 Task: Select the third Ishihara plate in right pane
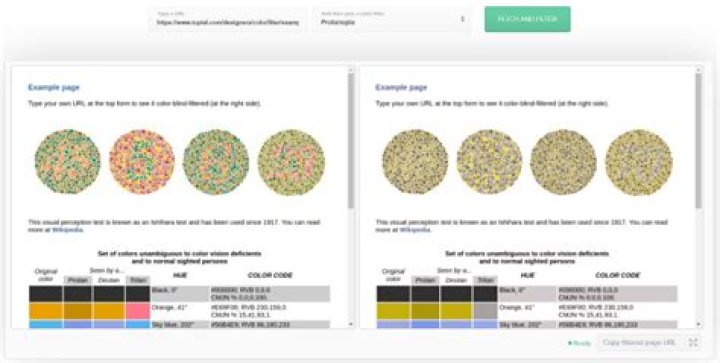(564, 162)
